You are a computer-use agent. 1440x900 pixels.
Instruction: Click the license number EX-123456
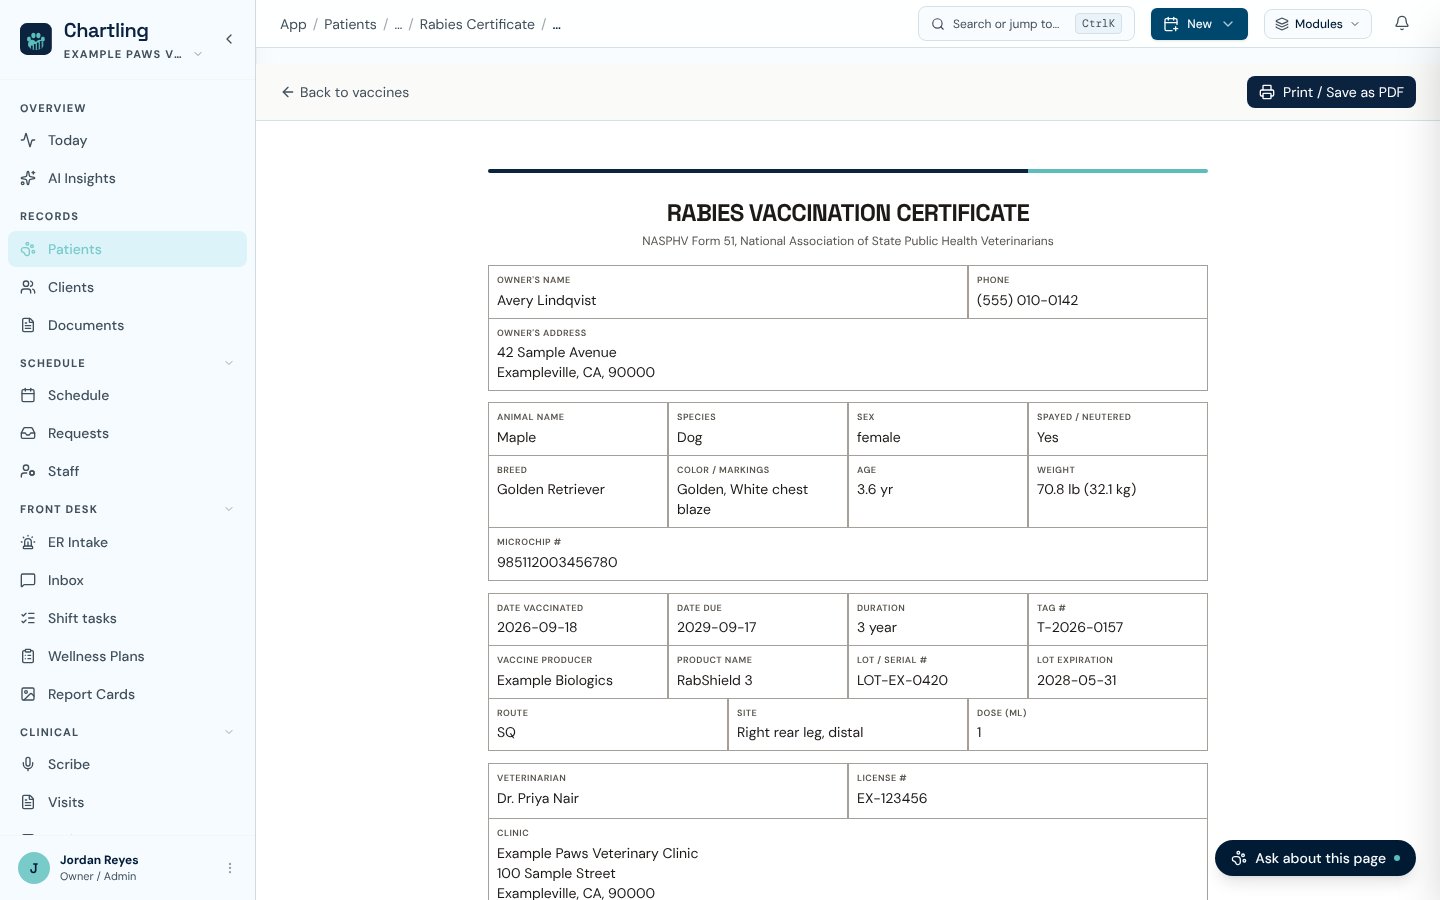click(x=892, y=798)
